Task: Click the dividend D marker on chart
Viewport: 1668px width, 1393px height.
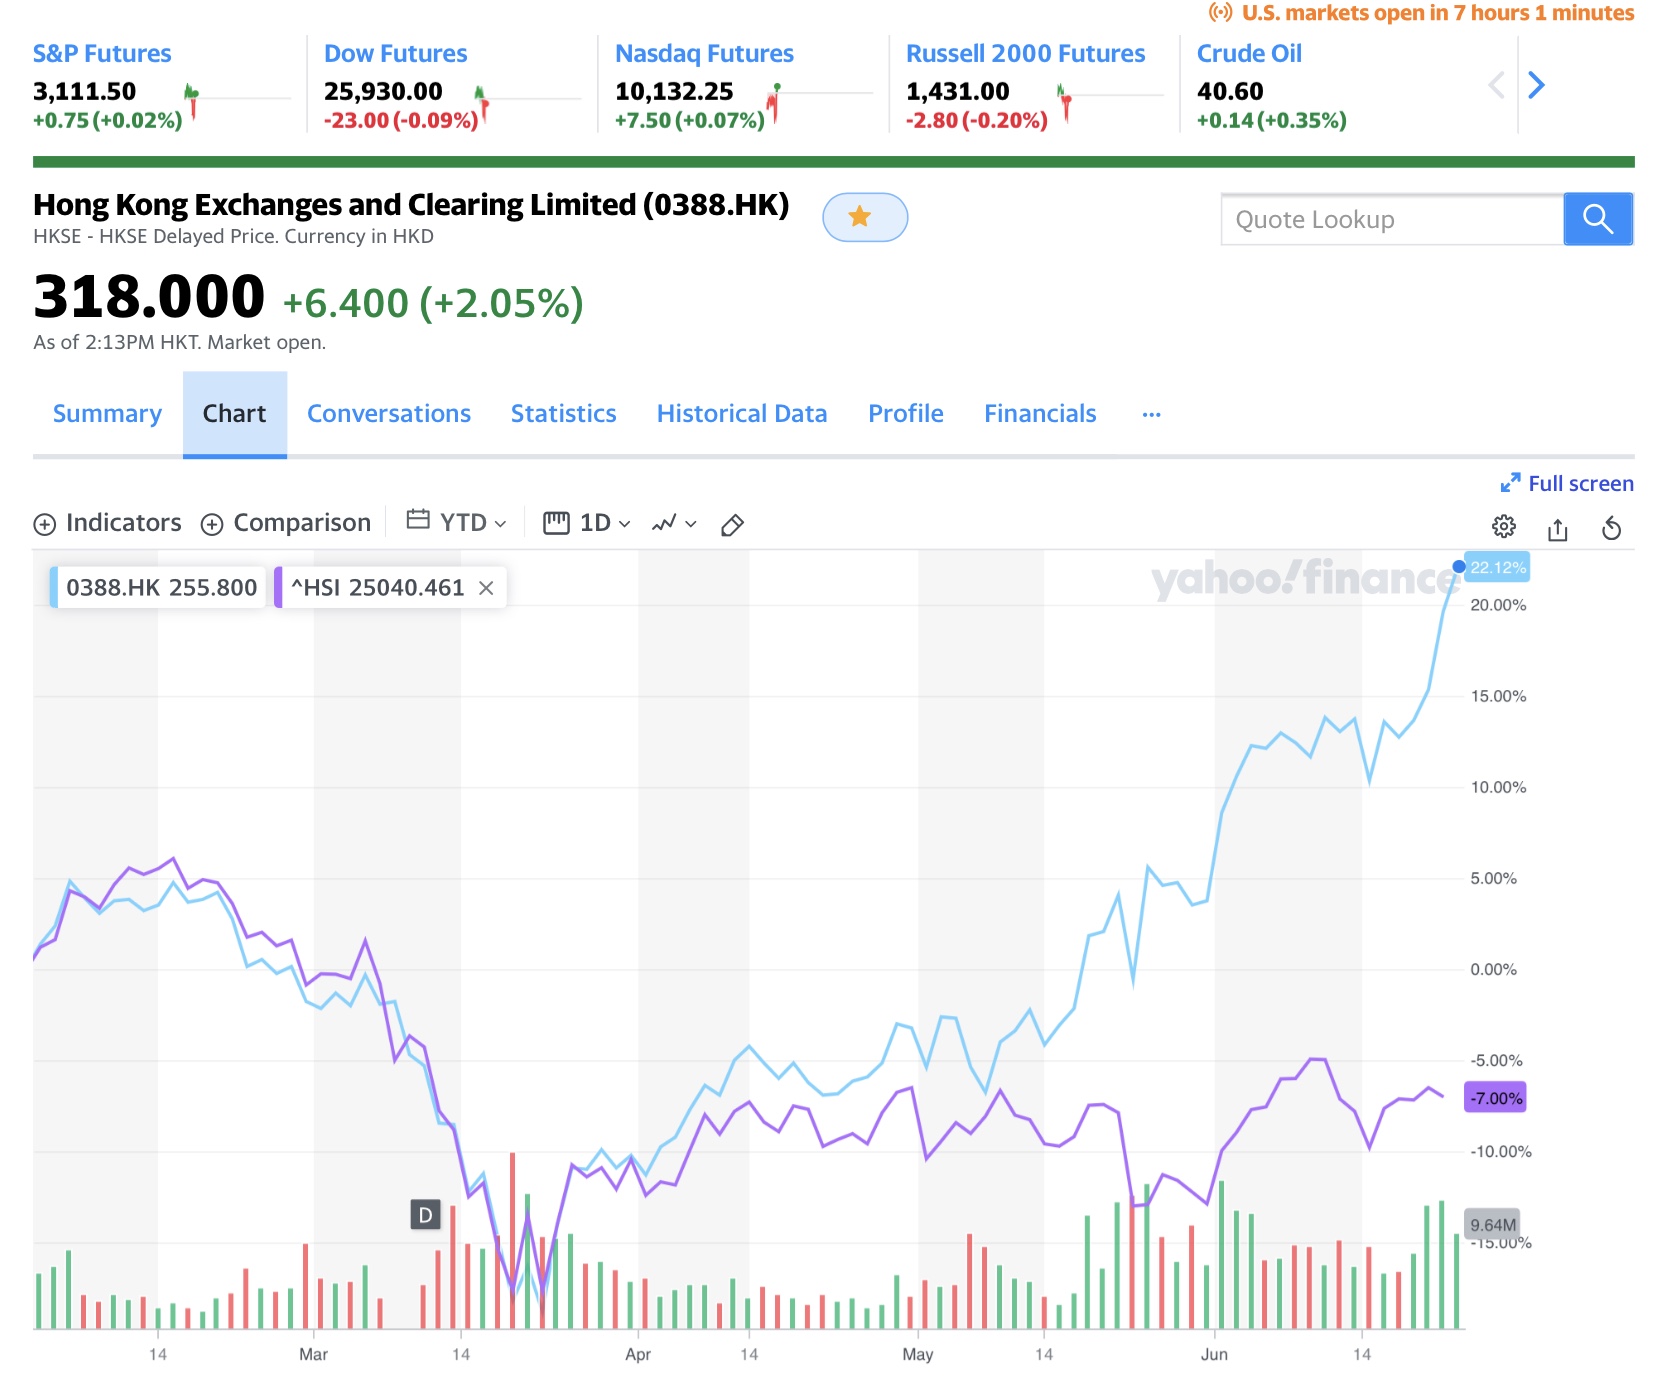Action: 425,1215
